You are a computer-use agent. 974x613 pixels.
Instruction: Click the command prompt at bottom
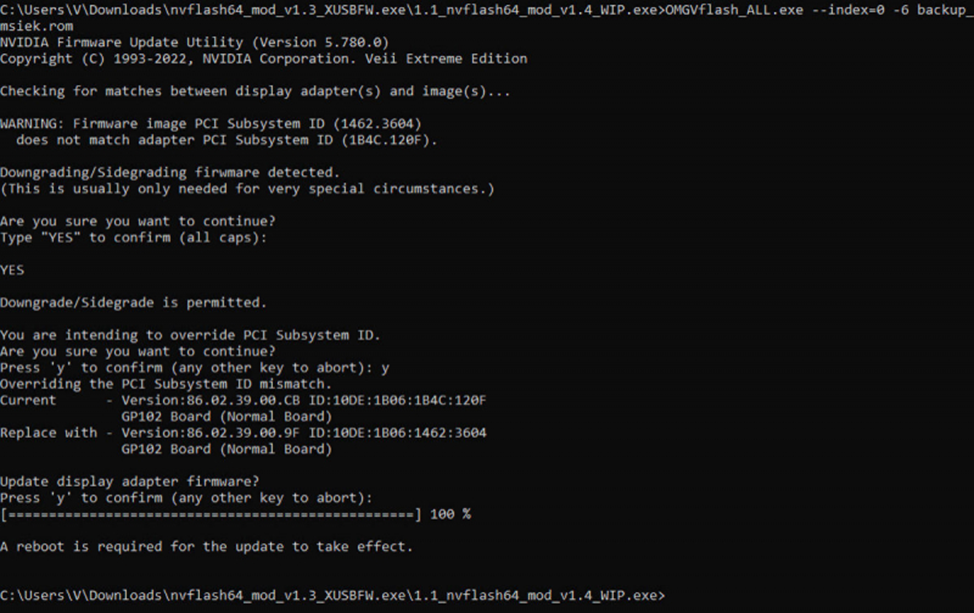(332, 596)
